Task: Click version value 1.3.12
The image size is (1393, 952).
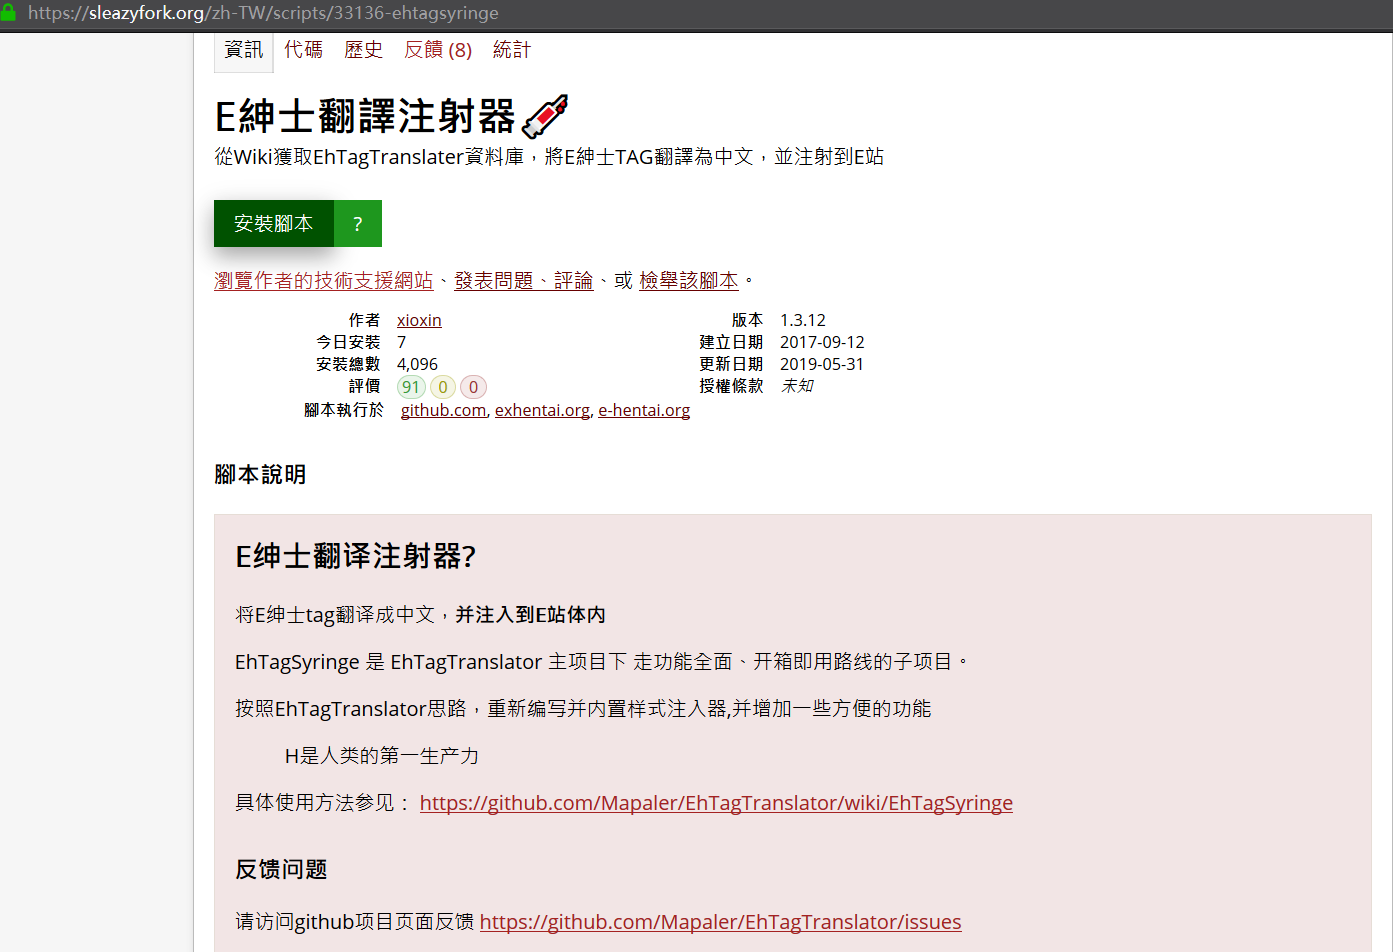Action: tap(803, 320)
